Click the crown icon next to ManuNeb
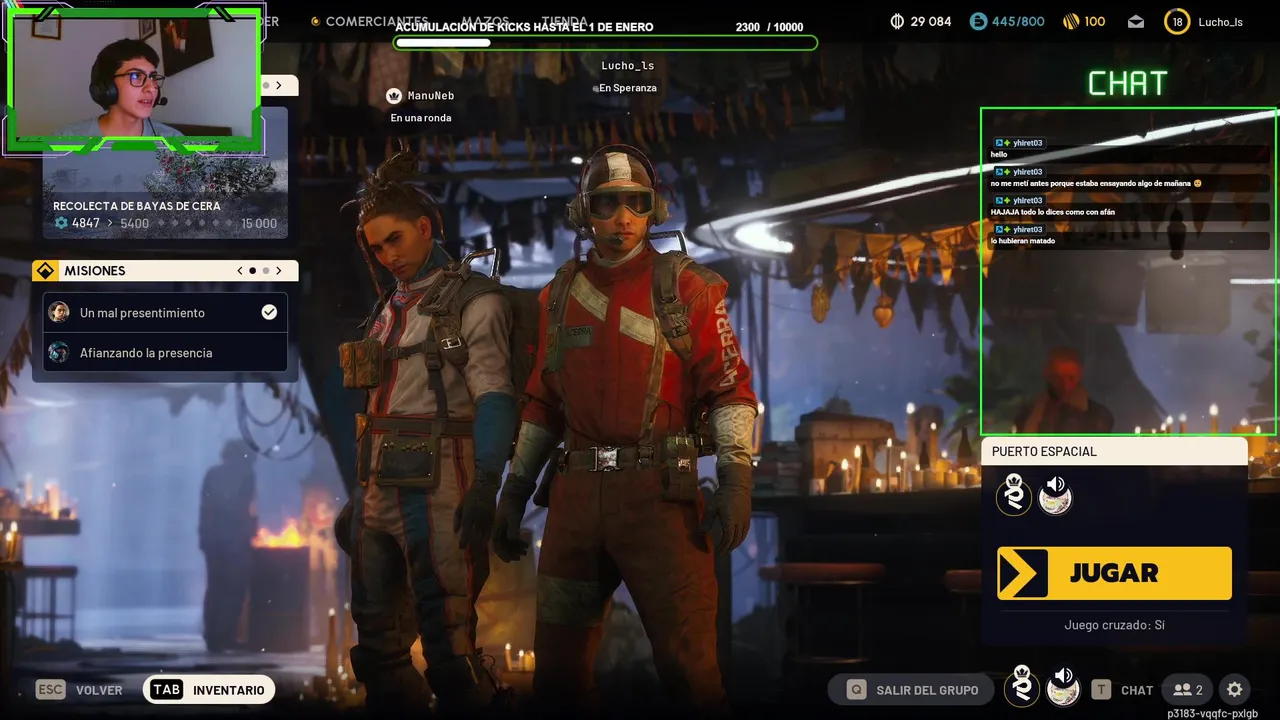1280x720 pixels. tap(395, 95)
